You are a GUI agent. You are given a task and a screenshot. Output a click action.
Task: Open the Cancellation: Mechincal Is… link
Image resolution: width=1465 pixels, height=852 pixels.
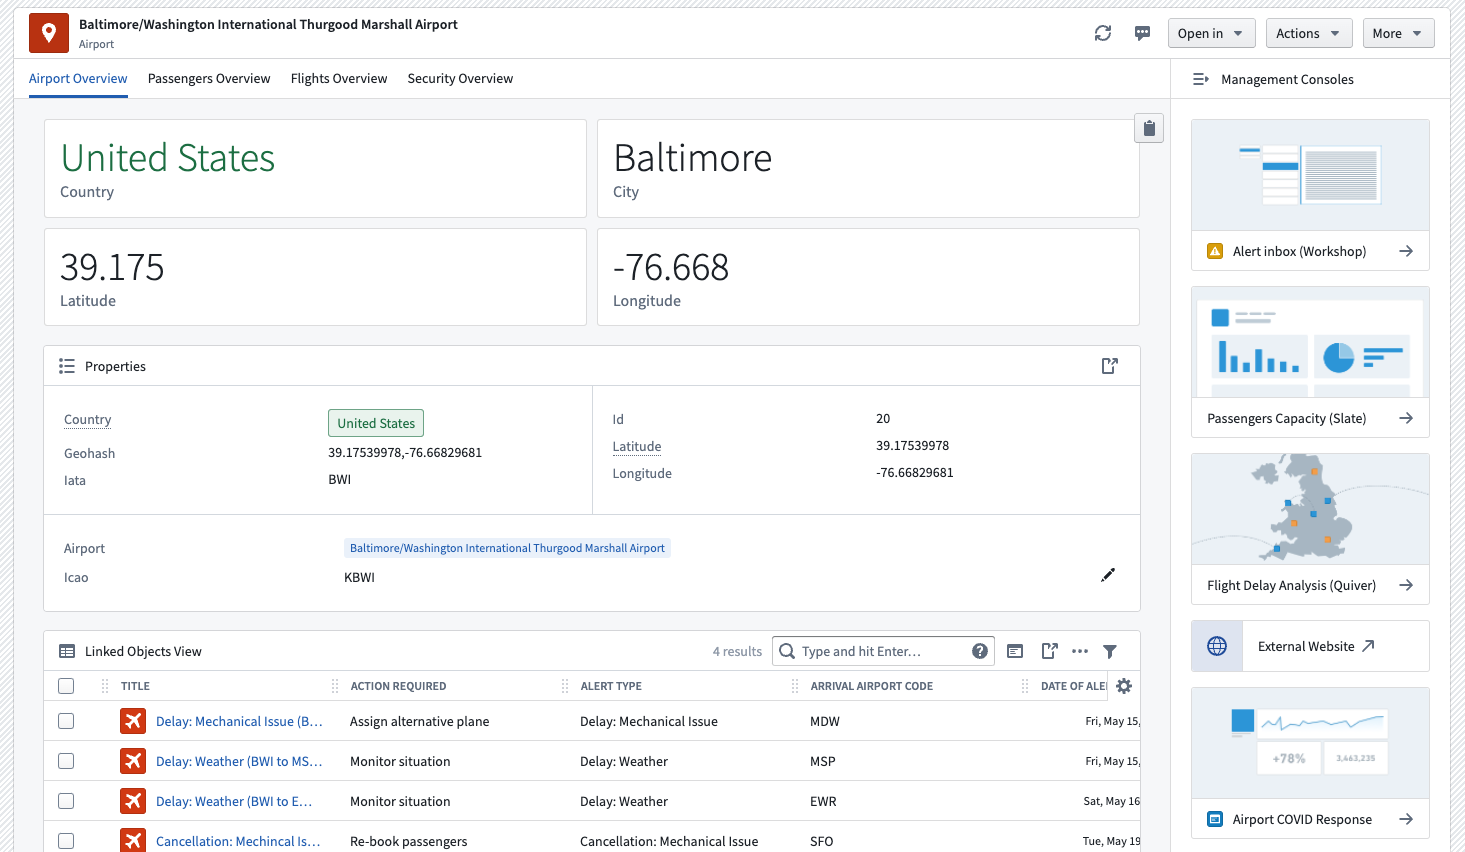(x=238, y=841)
